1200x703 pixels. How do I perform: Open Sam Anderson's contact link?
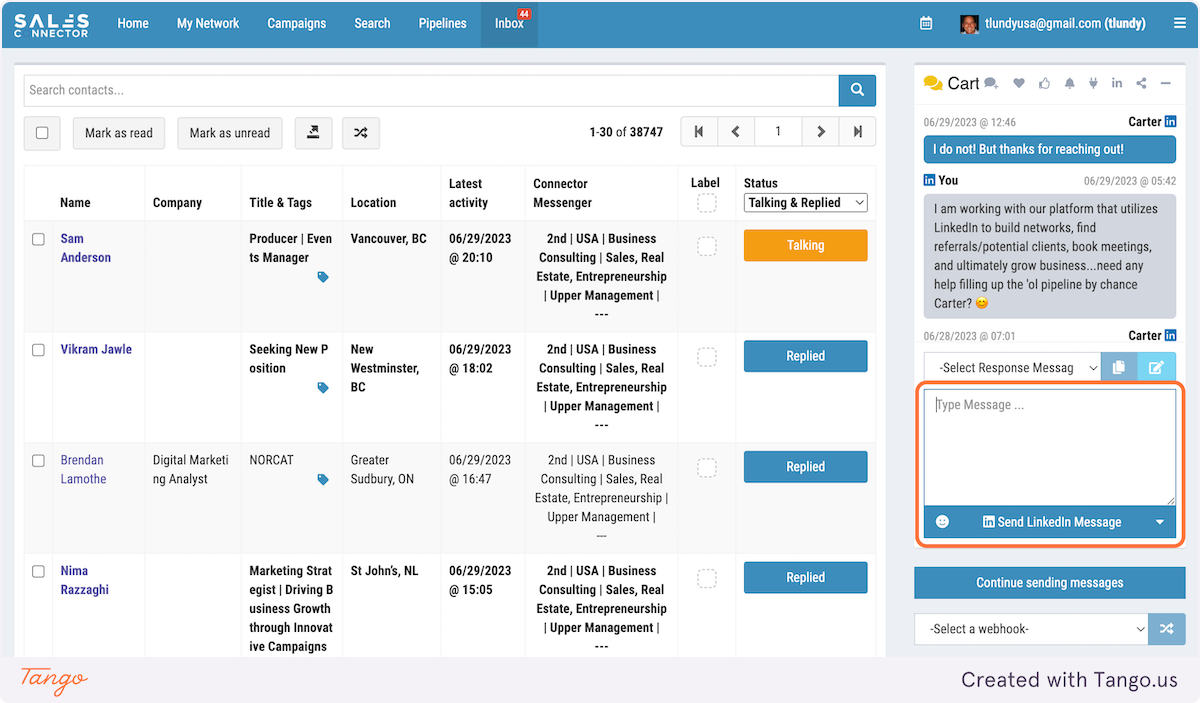point(85,248)
